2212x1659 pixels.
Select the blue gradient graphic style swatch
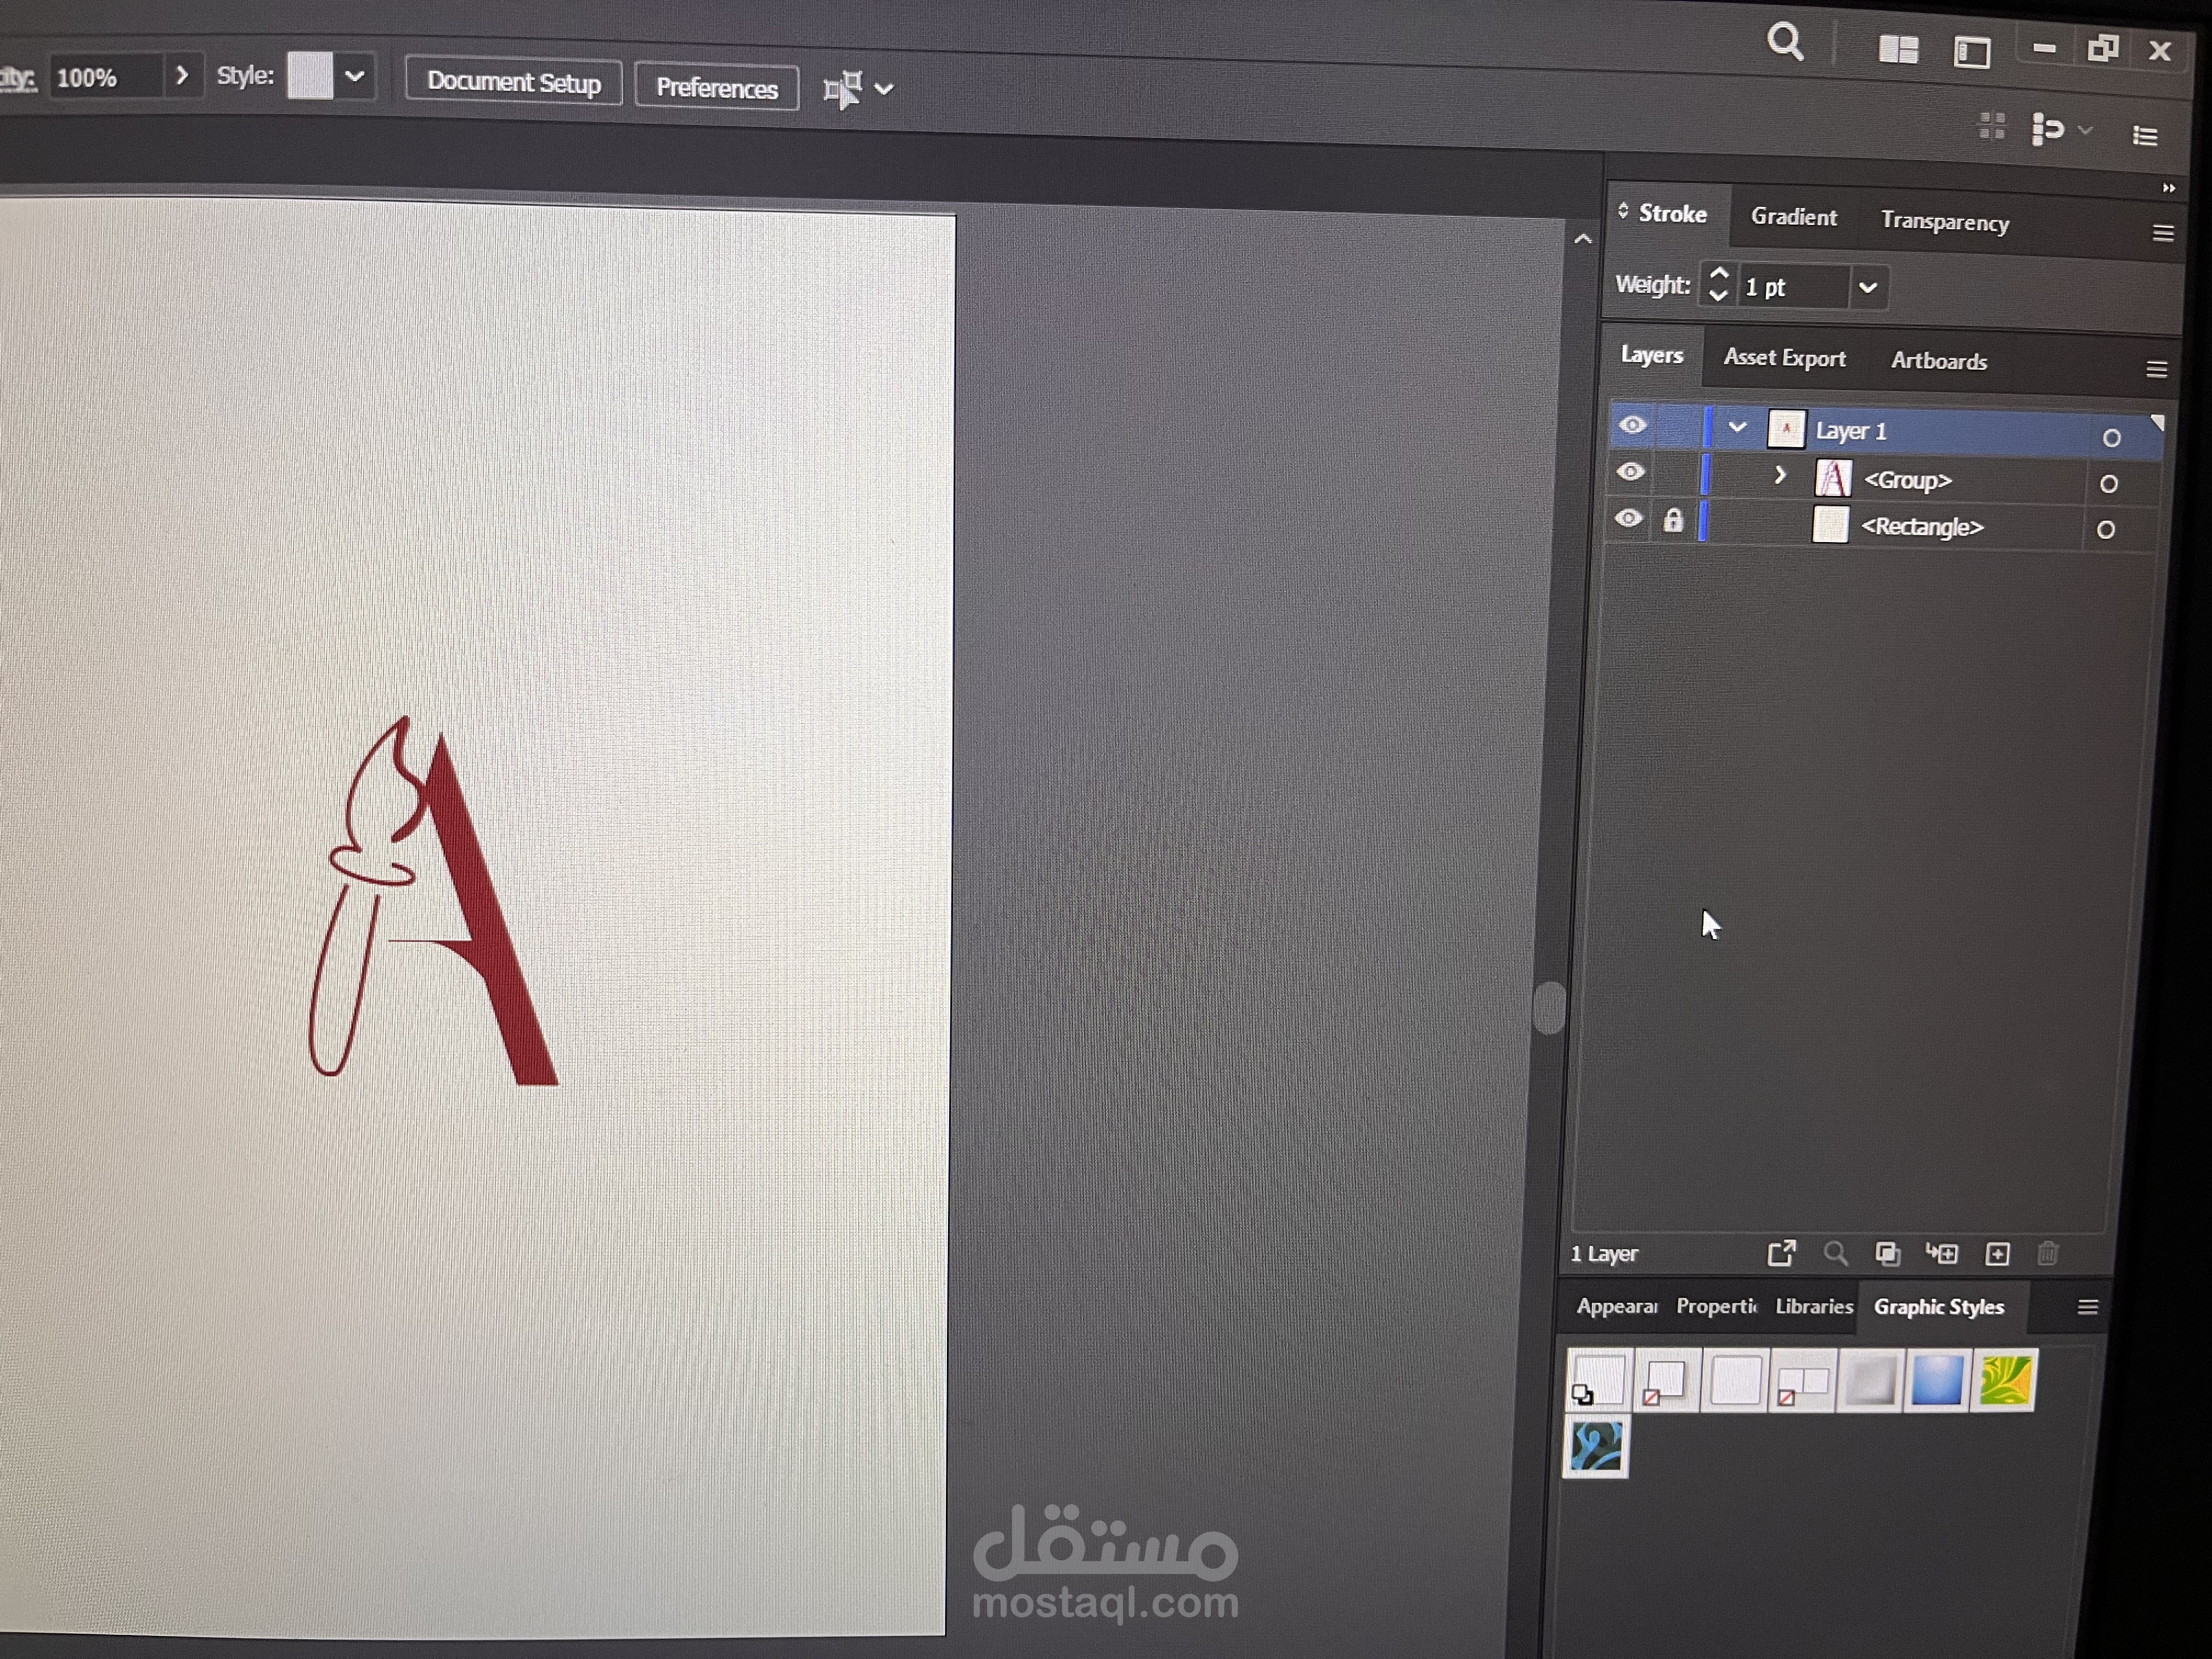click(1937, 1380)
